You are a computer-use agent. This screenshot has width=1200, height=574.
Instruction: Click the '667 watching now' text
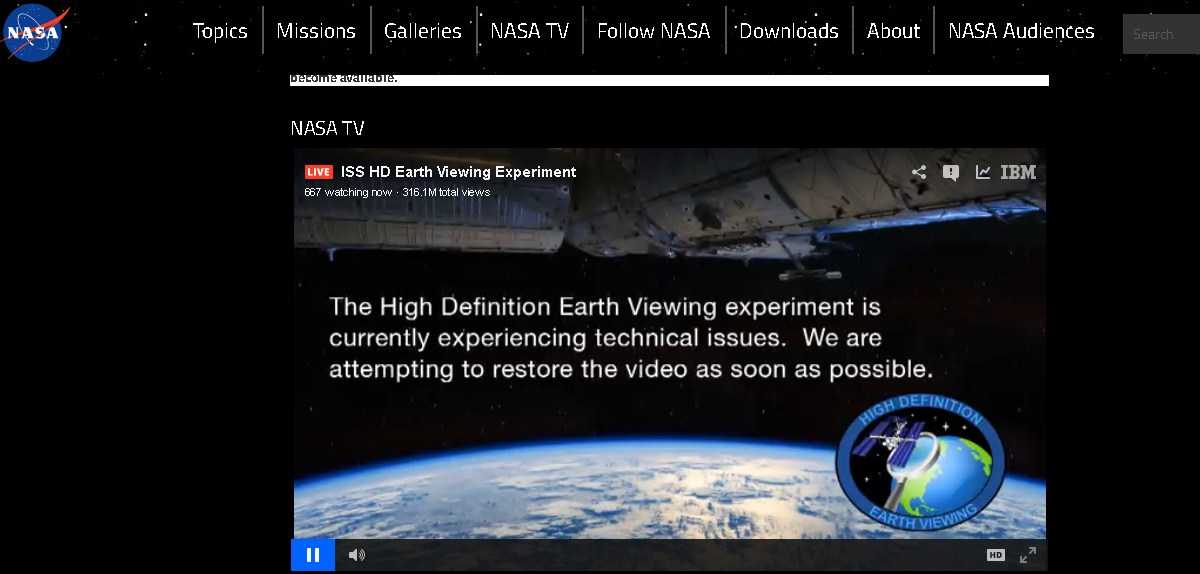point(348,192)
